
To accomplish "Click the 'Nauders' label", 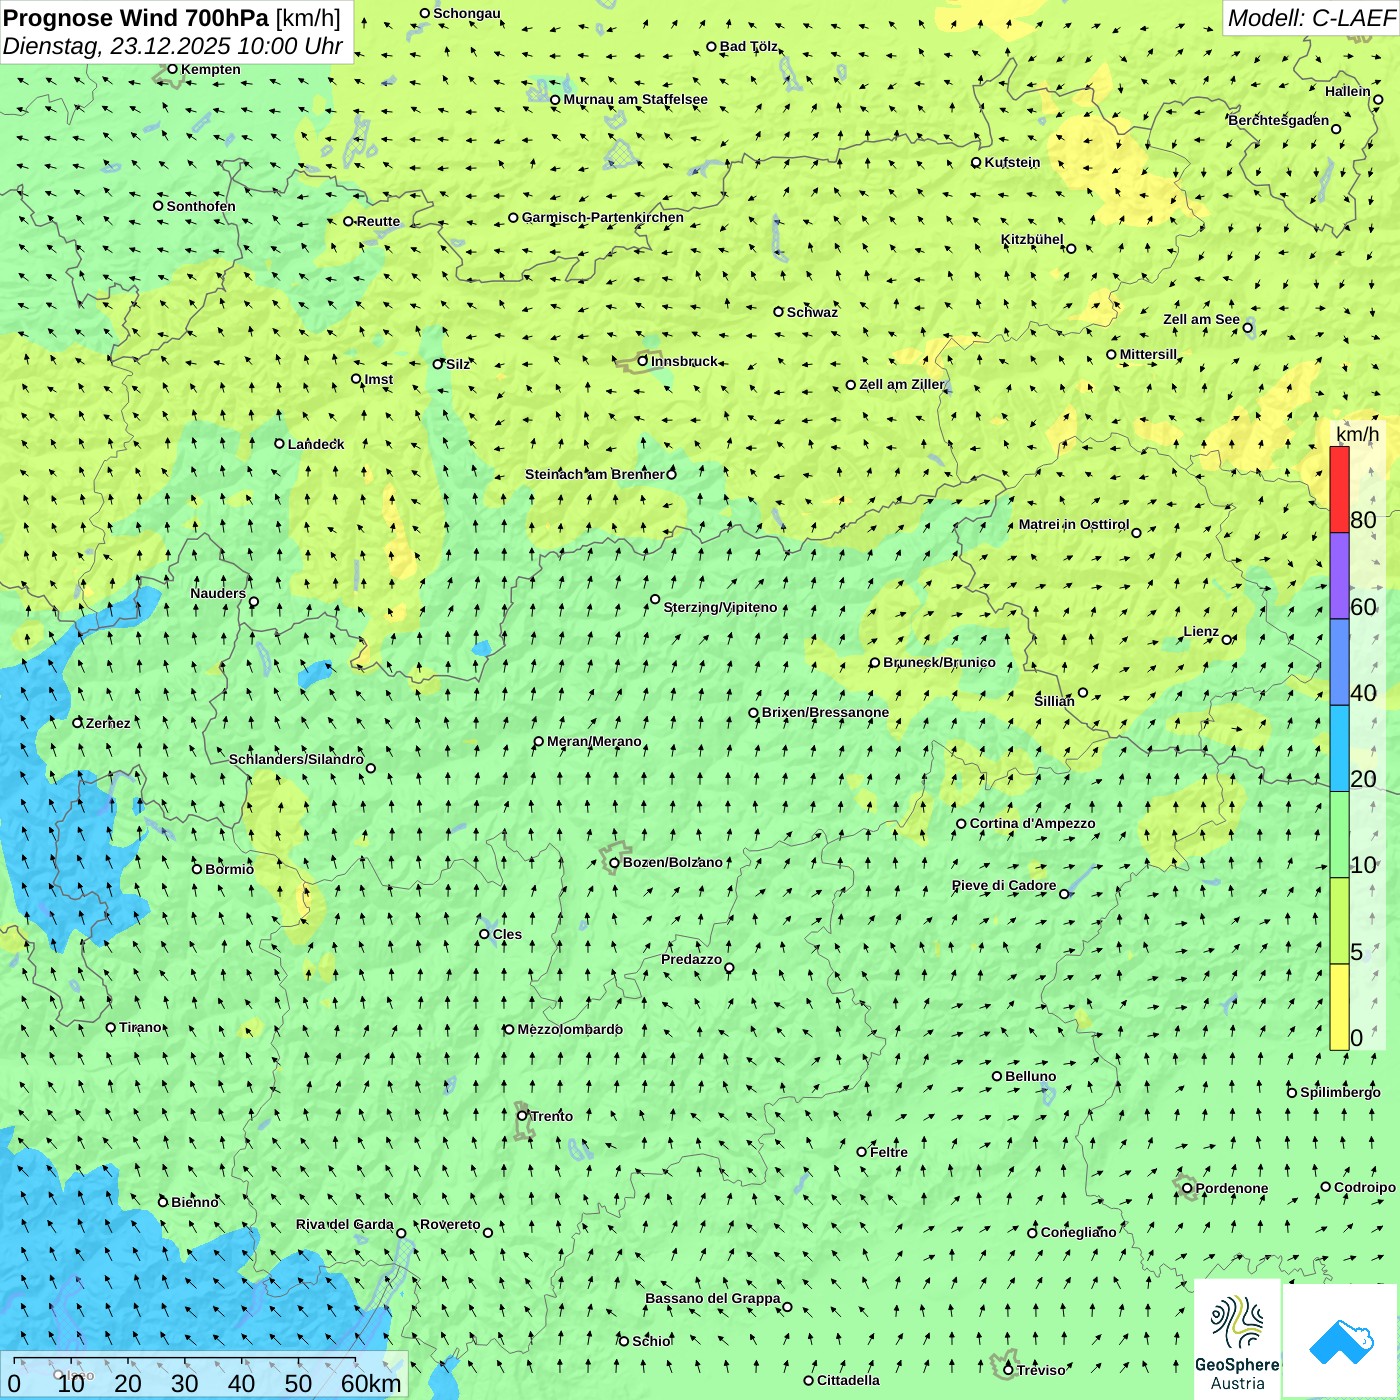I will click(218, 593).
